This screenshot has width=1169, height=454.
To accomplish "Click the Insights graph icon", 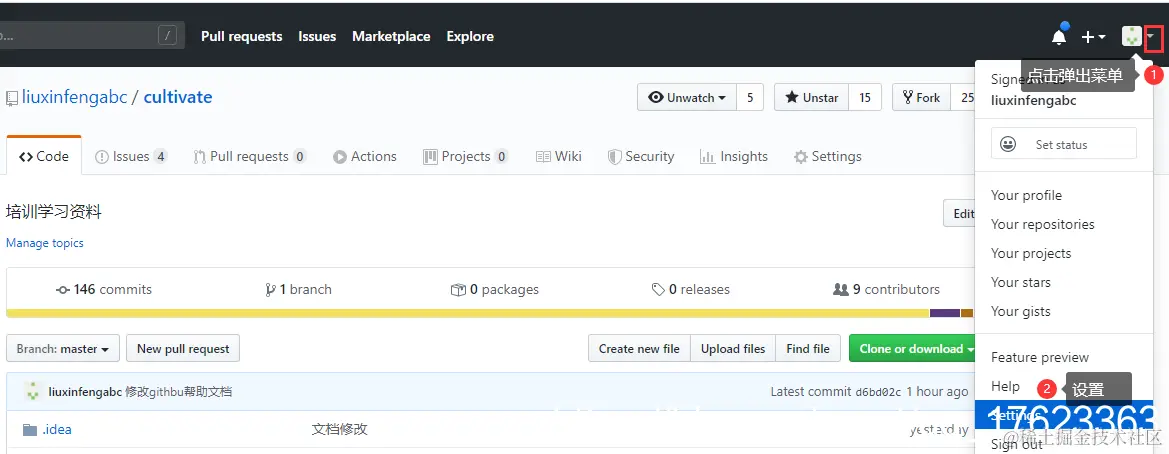I will click(707, 157).
